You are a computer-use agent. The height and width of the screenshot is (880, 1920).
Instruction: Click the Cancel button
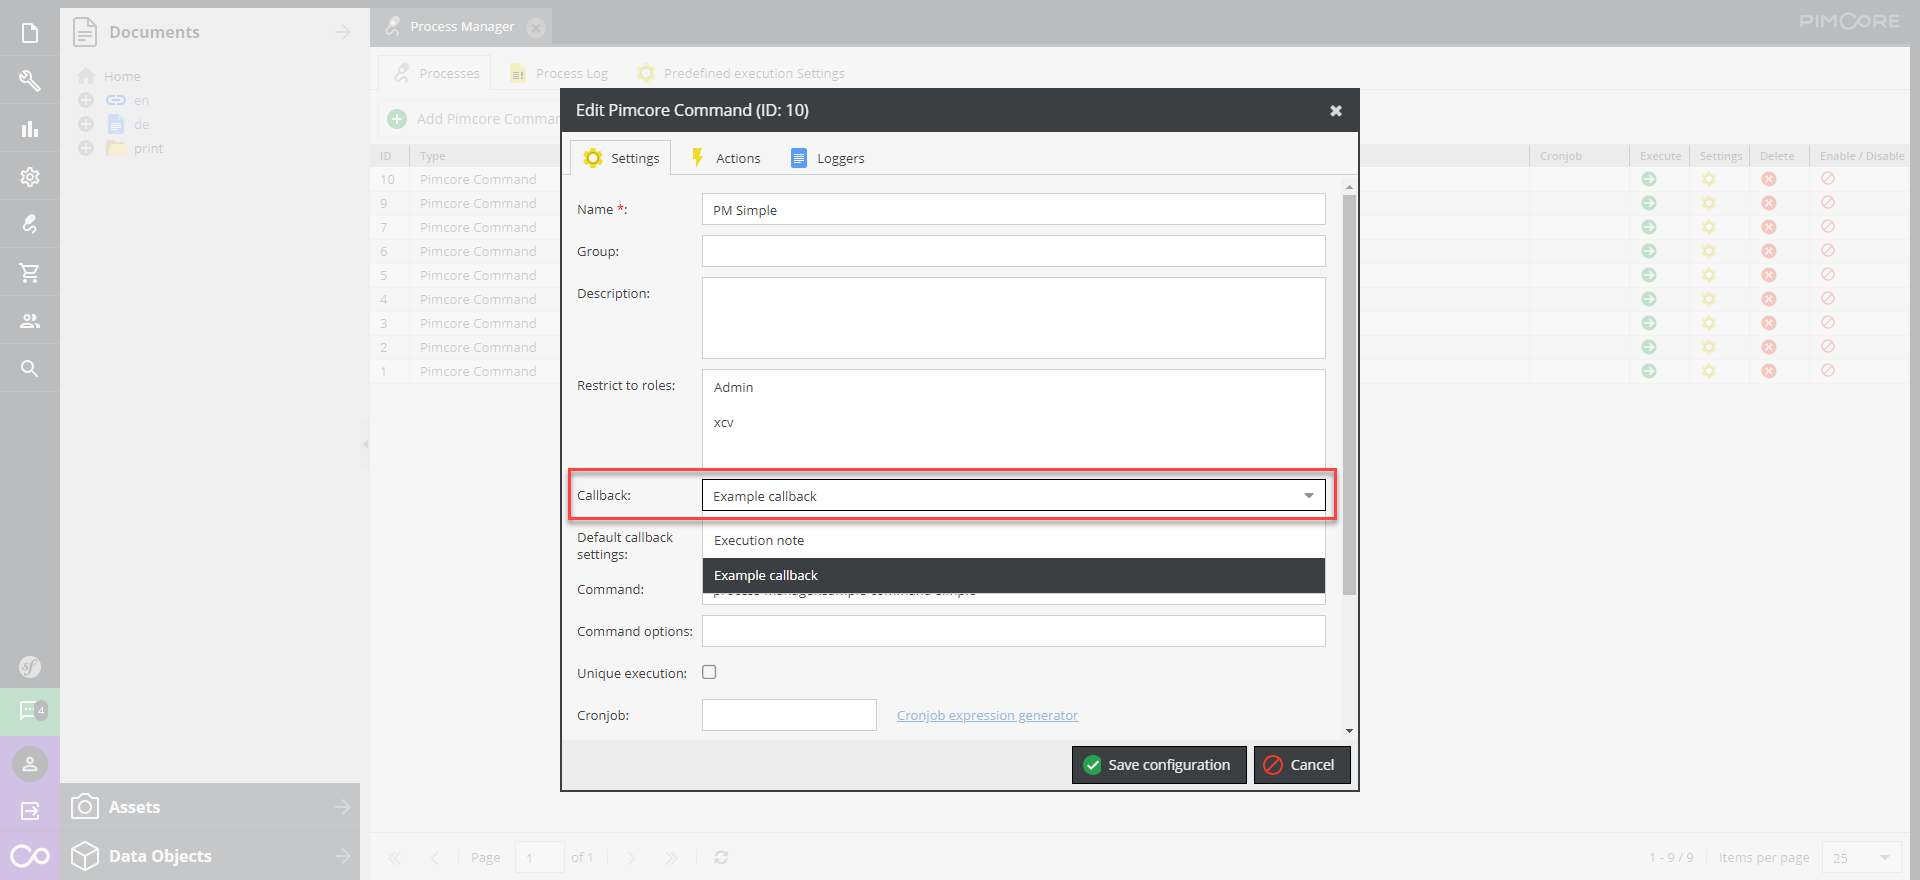tap(1302, 765)
